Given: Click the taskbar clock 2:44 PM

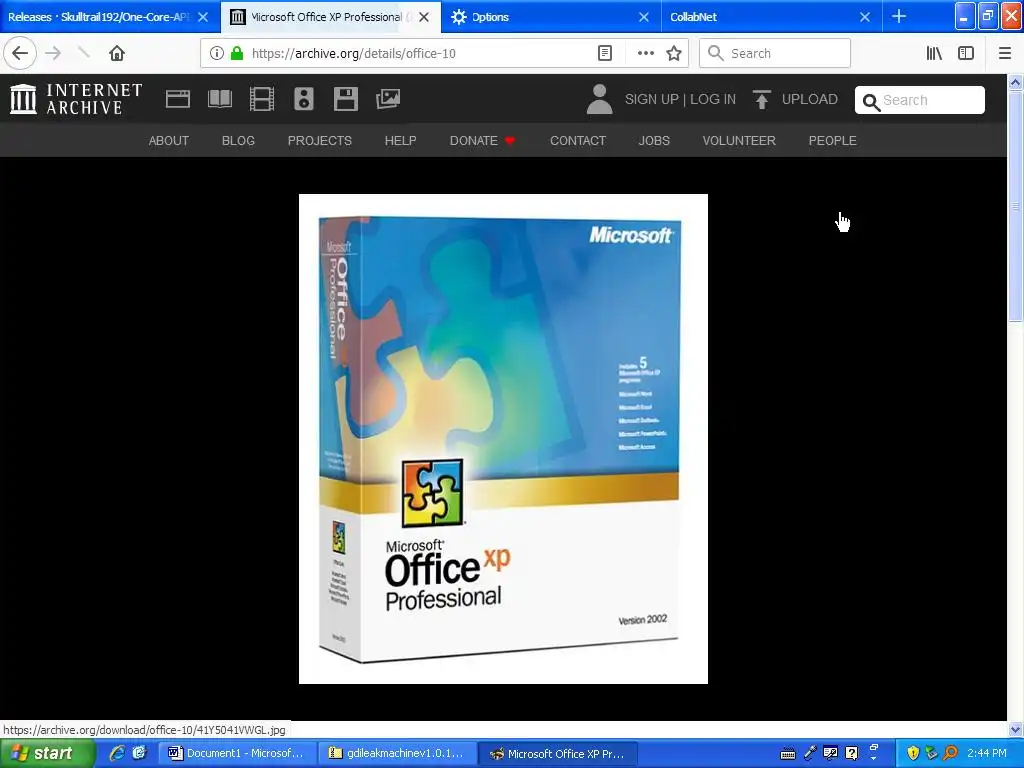Looking at the screenshot, I should pos(987,753).
